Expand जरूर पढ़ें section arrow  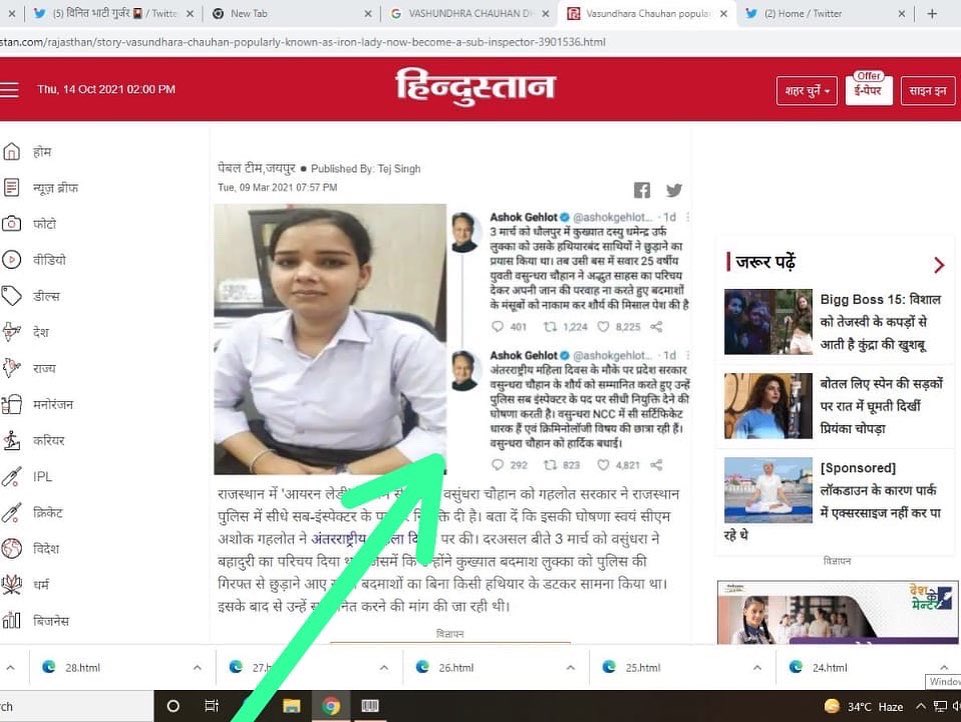(939, 265)
